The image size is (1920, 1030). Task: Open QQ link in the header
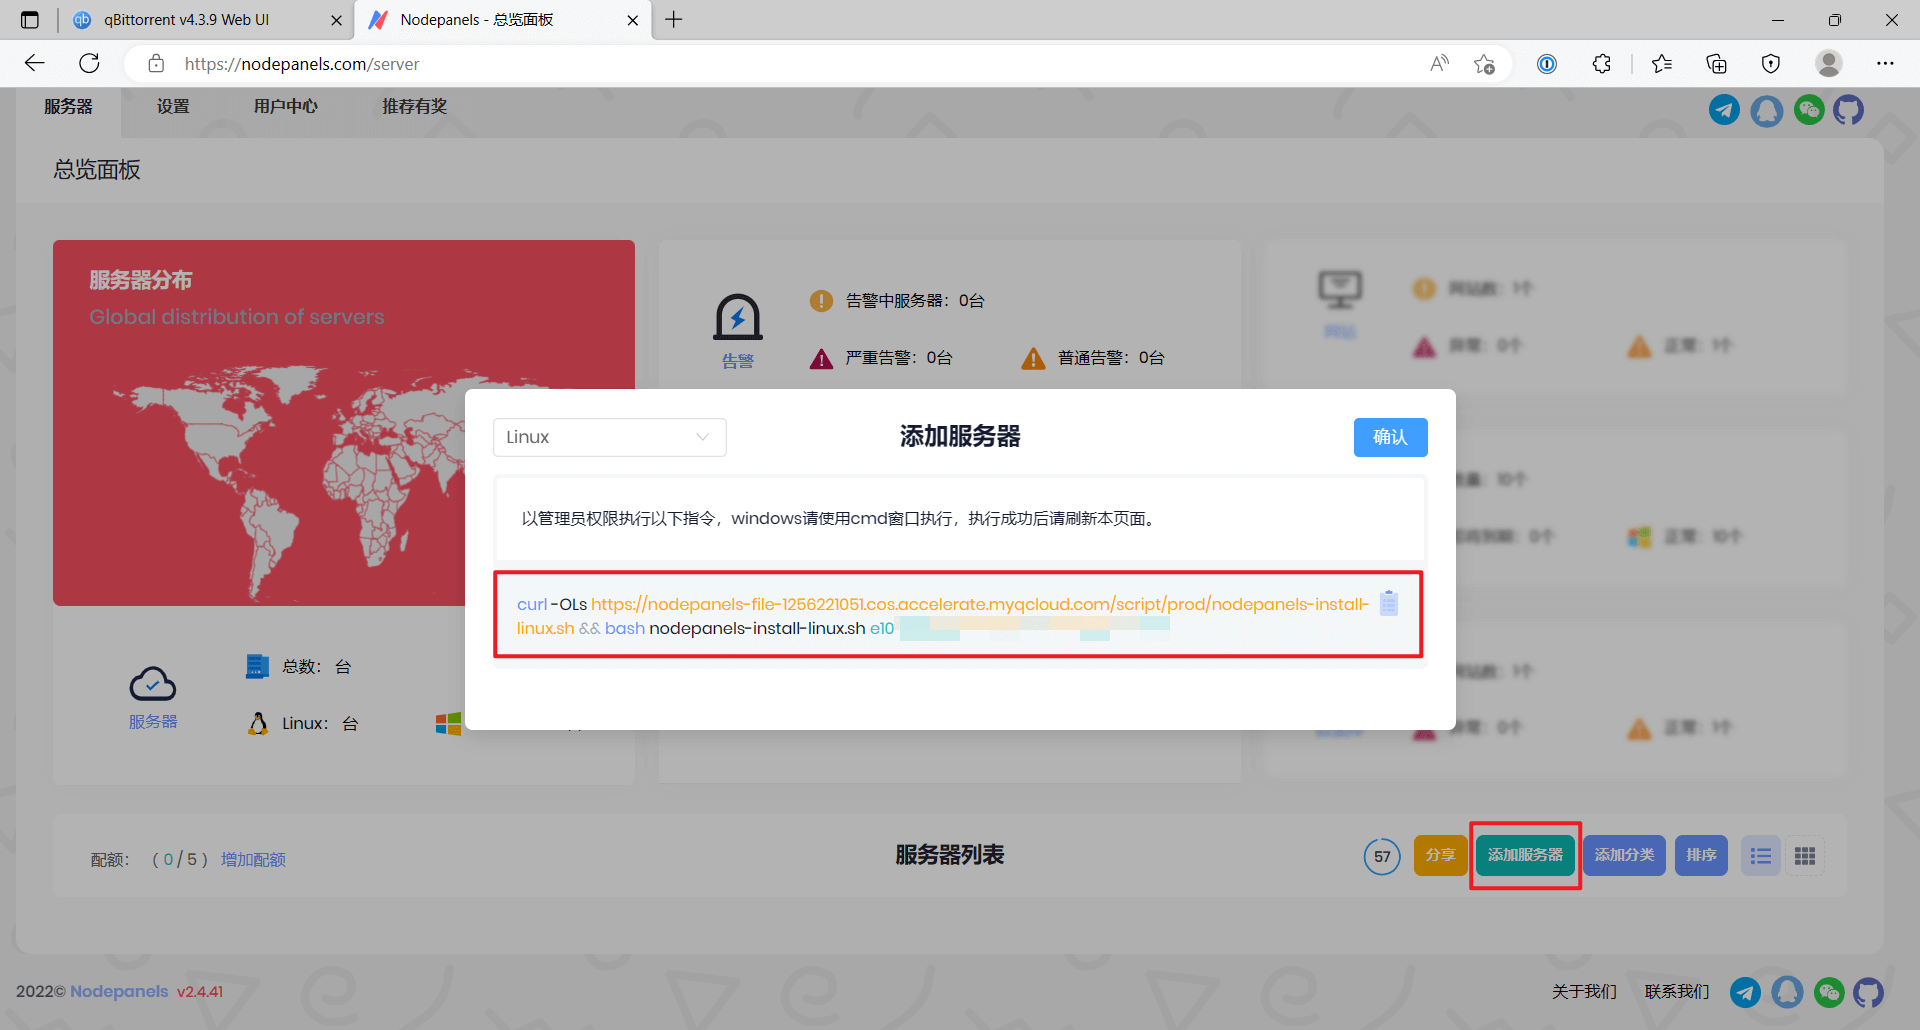point(1767,110)
